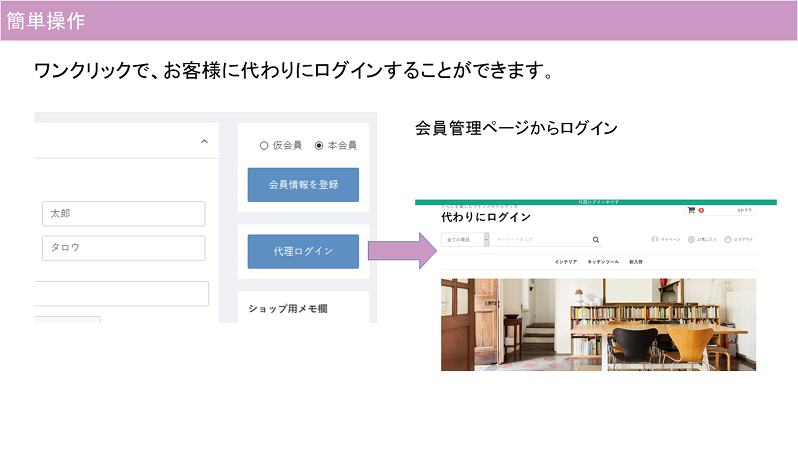Viewport: 798px width, 449px height.
Task: Click the ログアウト lock icon
Action: (x=728, y=239)
